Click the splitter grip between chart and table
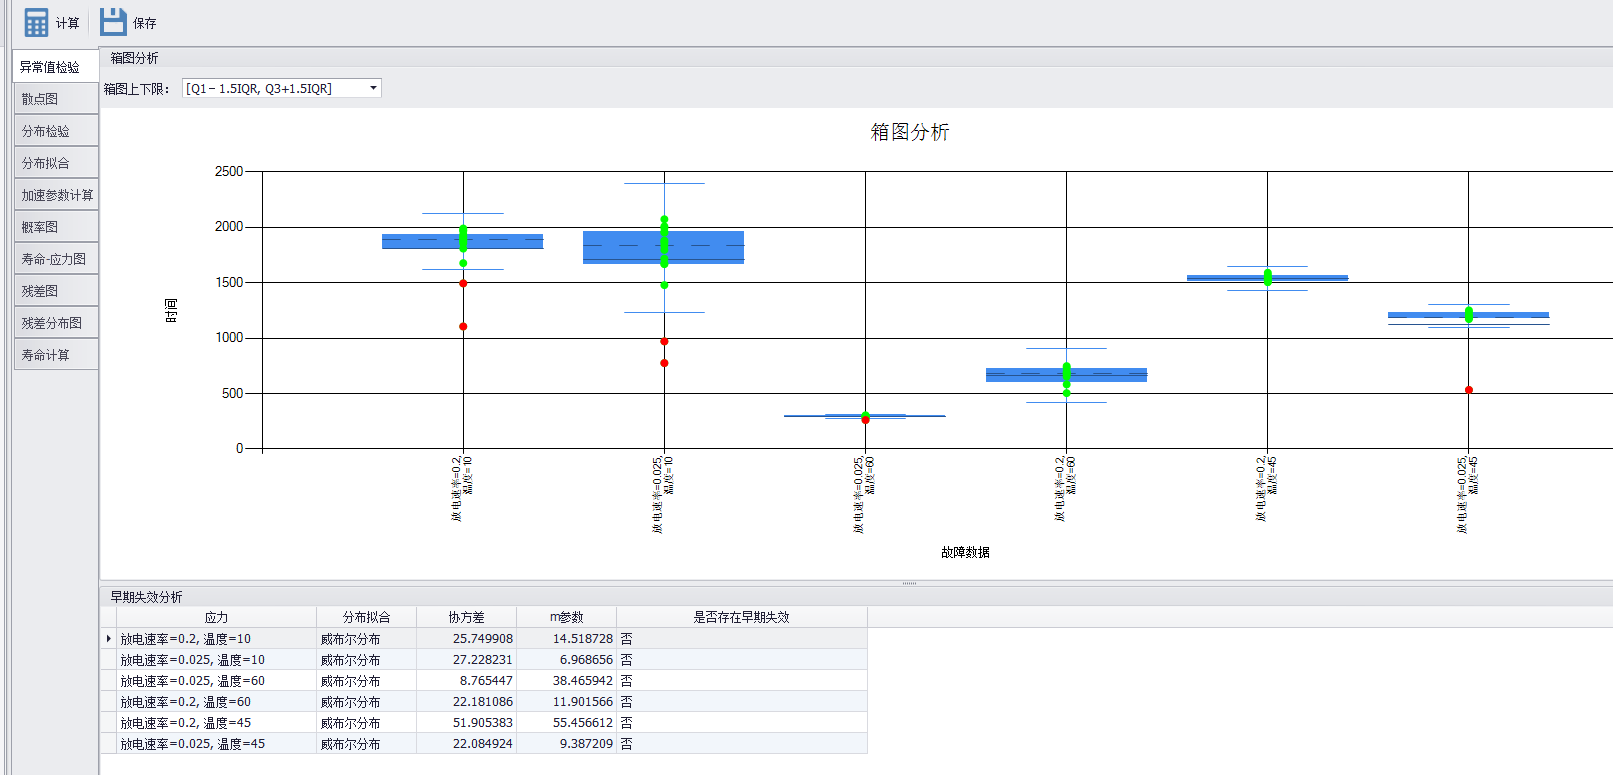This screenshot has width=1613, height=775. 909,583
